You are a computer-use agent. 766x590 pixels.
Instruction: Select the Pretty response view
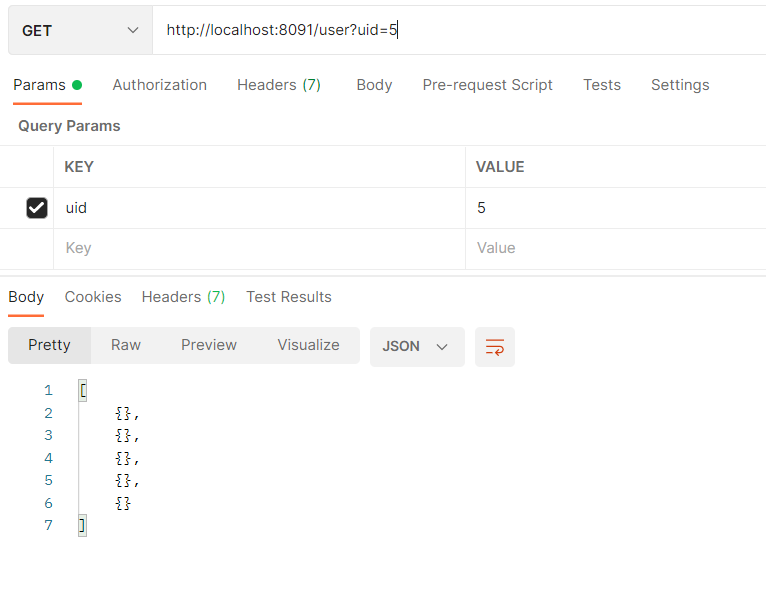click(x=49, y=345)
